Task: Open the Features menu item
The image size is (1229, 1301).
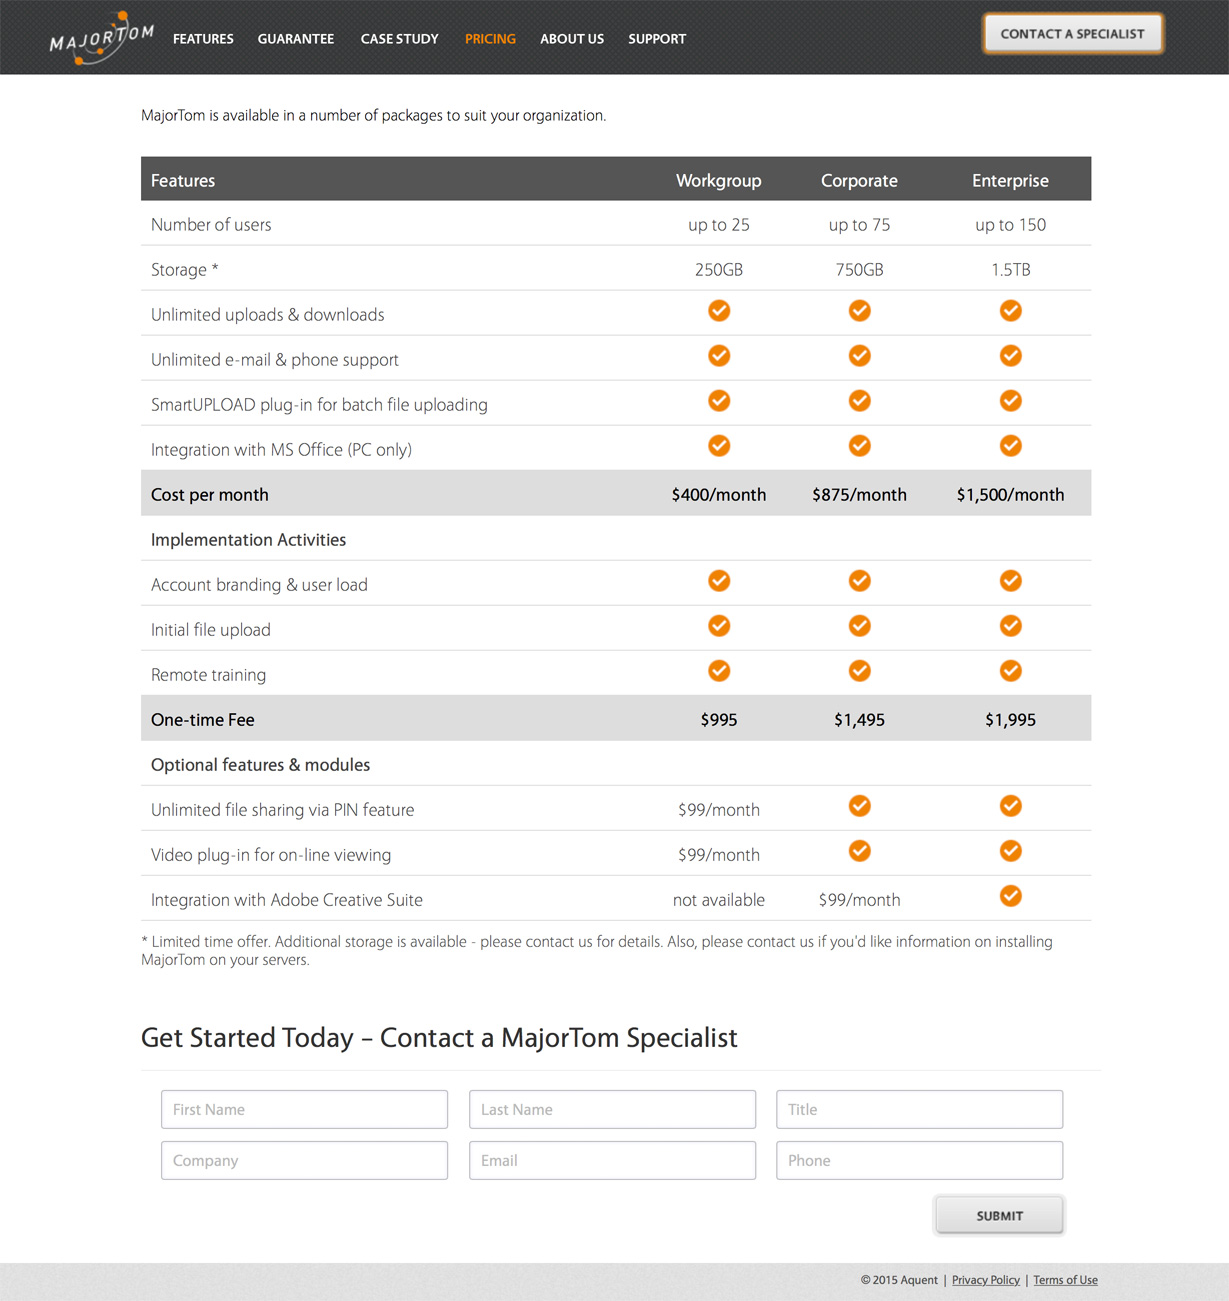Action: pyautogui.click(x=203, y=39)
